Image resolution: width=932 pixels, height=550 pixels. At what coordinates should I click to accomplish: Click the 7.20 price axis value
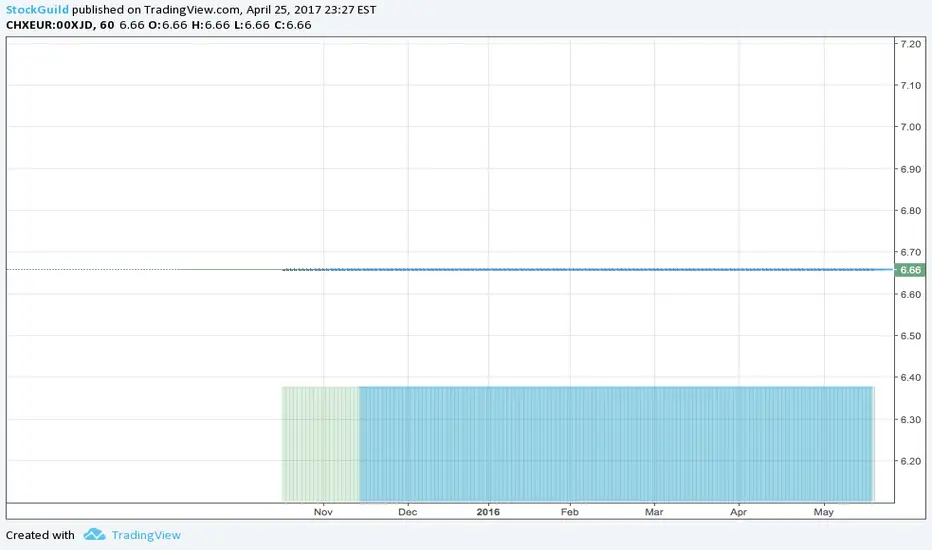coord(911,44)
